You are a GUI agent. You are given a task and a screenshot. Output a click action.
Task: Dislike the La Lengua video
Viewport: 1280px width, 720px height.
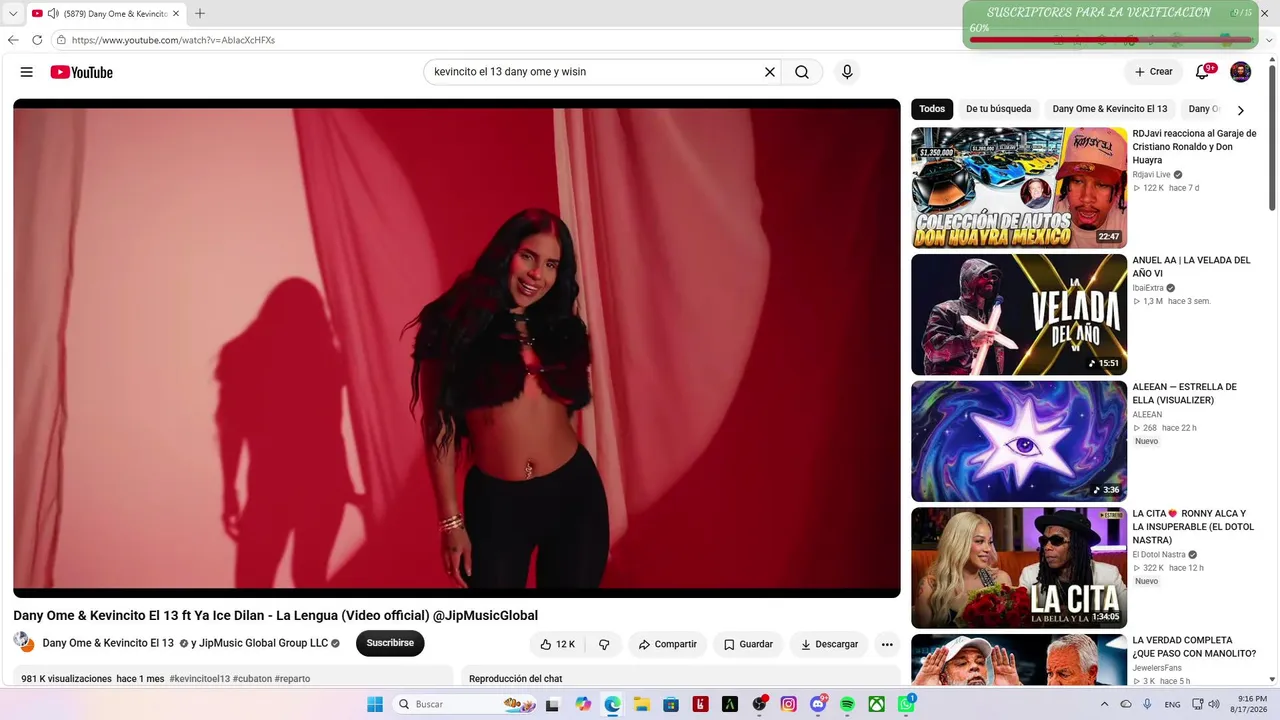point(604,644)
